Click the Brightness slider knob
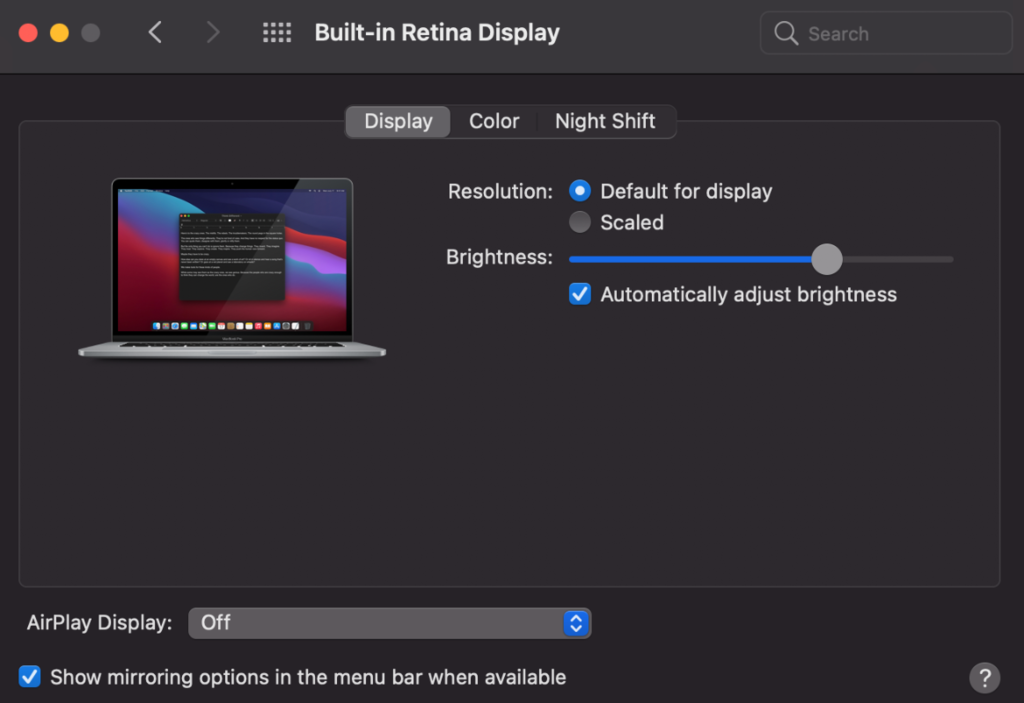The width and height of the screenshot is (1024, 703). [826, 259]
